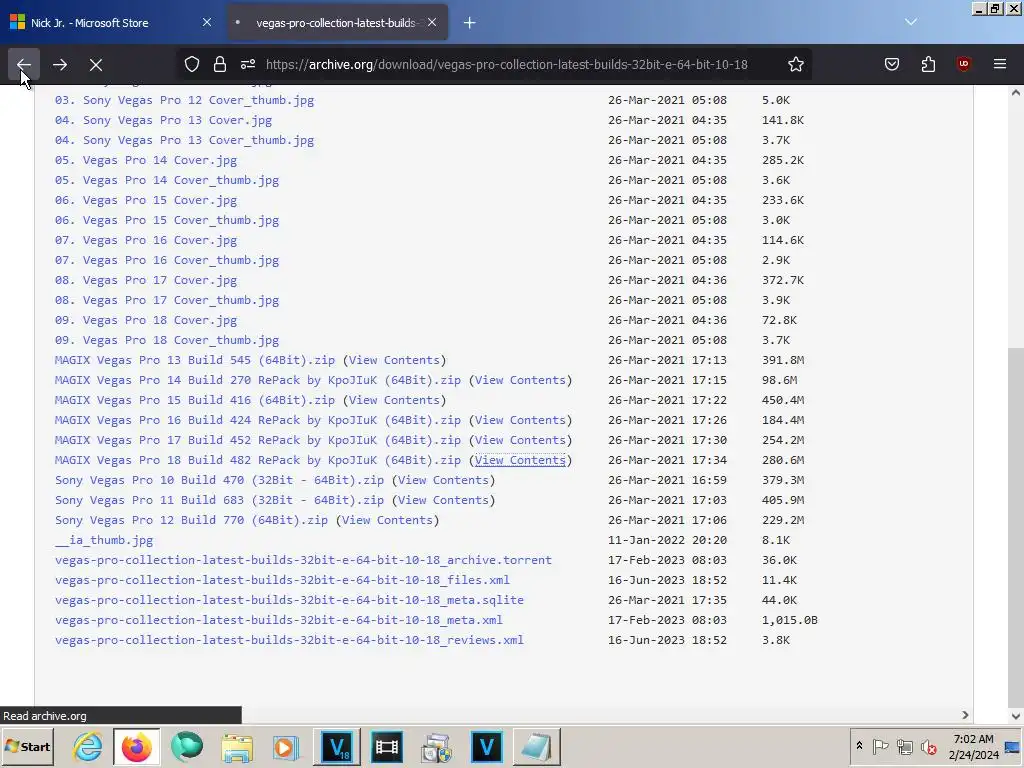The width and height of the screenshot is (1024, 768).
Task: Open Vegas Pro 18 taskbar icon
Action: [x=337, y=747]
